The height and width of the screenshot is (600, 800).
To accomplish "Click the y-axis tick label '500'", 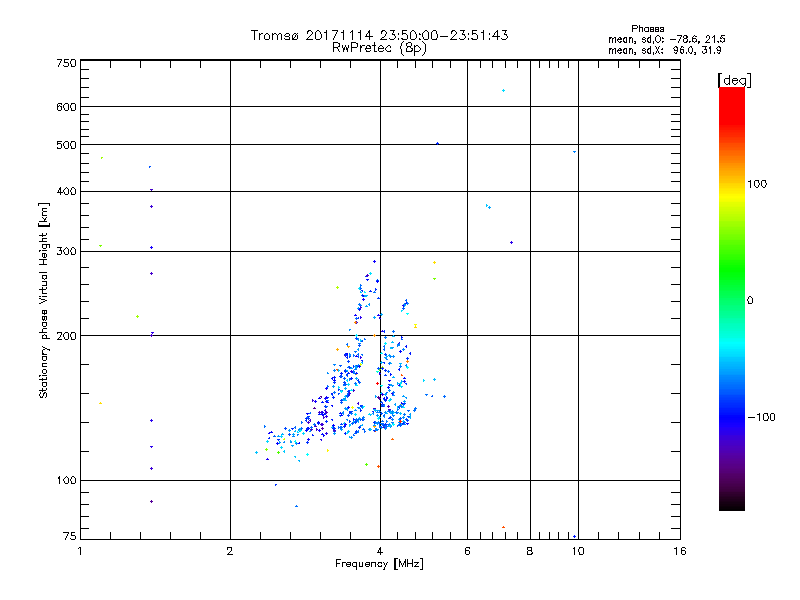I will [66, 145].
